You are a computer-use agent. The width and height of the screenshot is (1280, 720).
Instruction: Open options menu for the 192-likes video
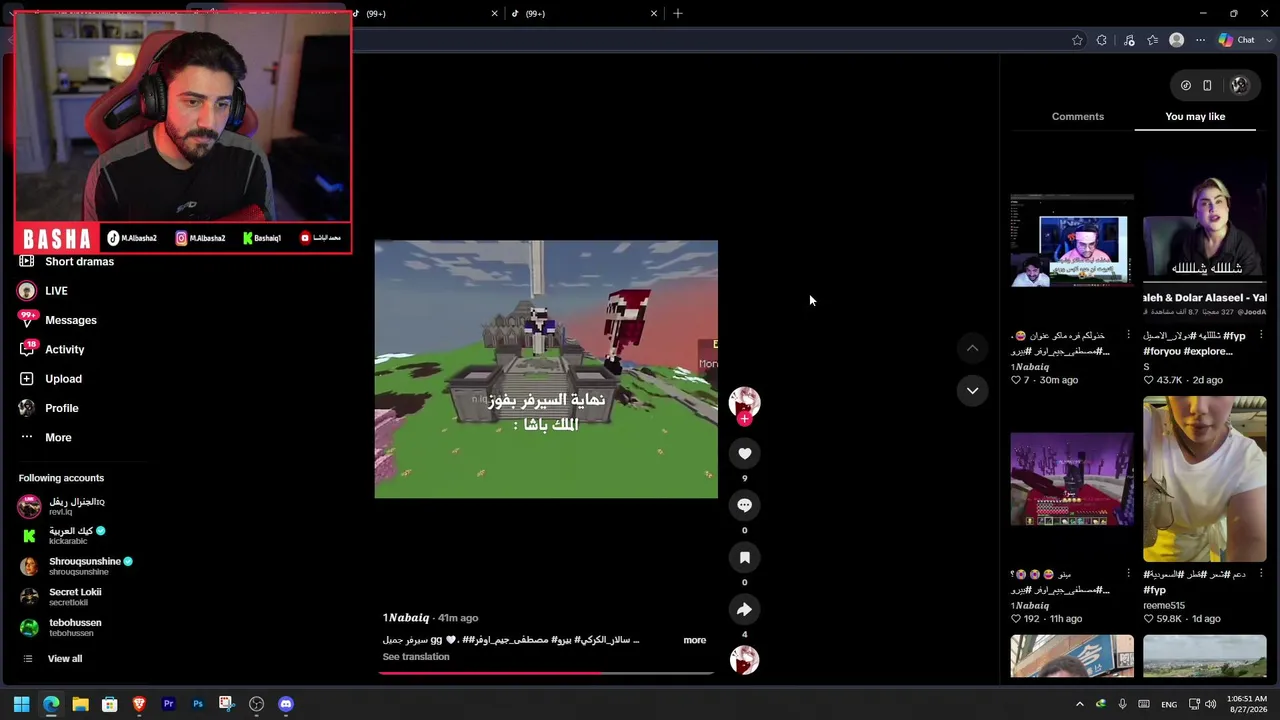(1128, 574)
